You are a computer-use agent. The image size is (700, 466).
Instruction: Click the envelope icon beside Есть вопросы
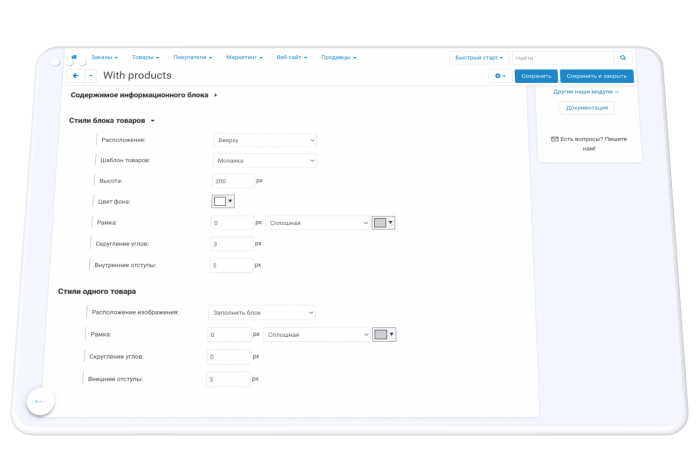coord(554,139)
